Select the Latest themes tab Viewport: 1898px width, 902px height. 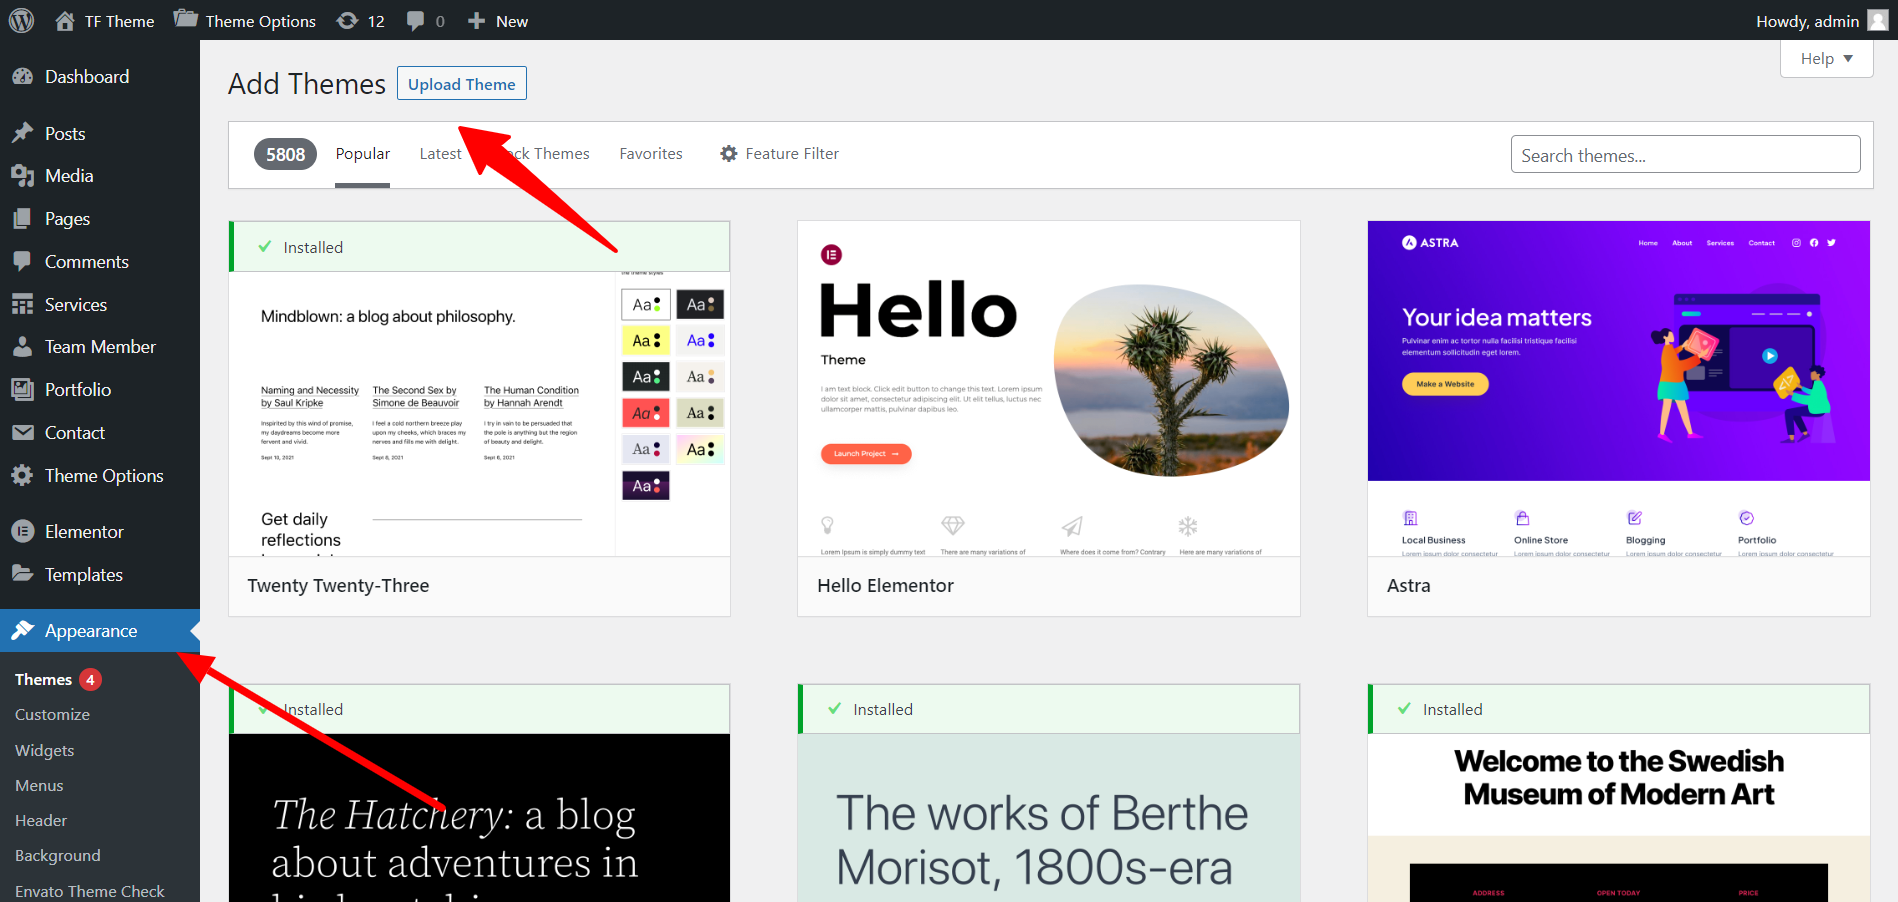click(440, 154)
